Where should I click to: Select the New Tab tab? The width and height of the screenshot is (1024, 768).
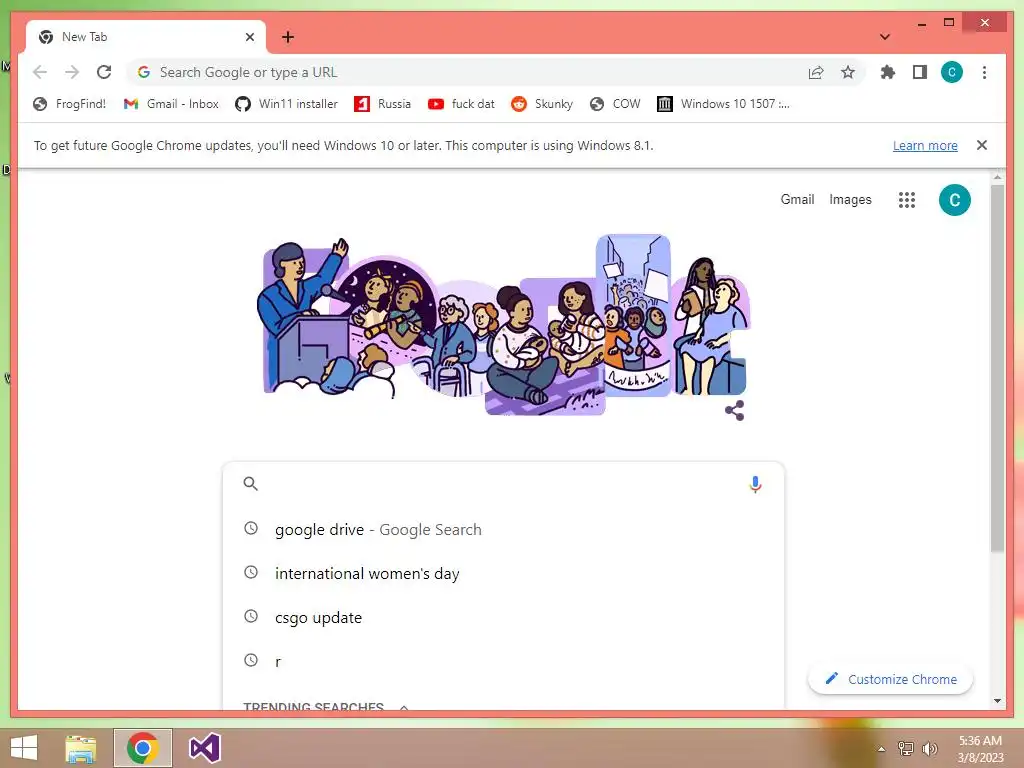pyautogui.click(x=145, y=37)
